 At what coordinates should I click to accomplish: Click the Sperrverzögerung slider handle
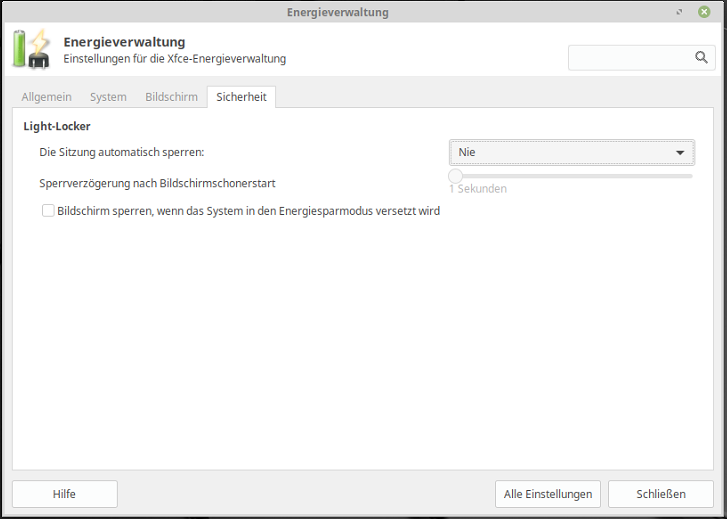[x=455, y=176]
